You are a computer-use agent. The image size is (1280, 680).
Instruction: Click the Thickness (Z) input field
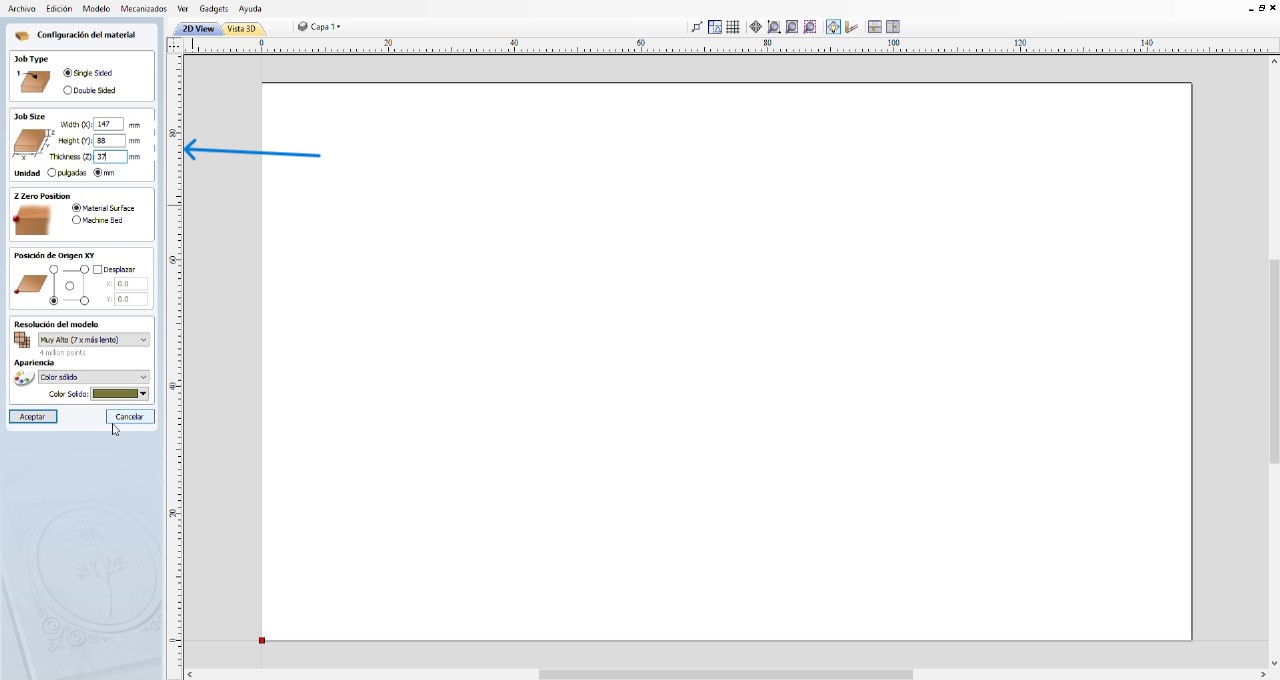(x=110, y=157)
